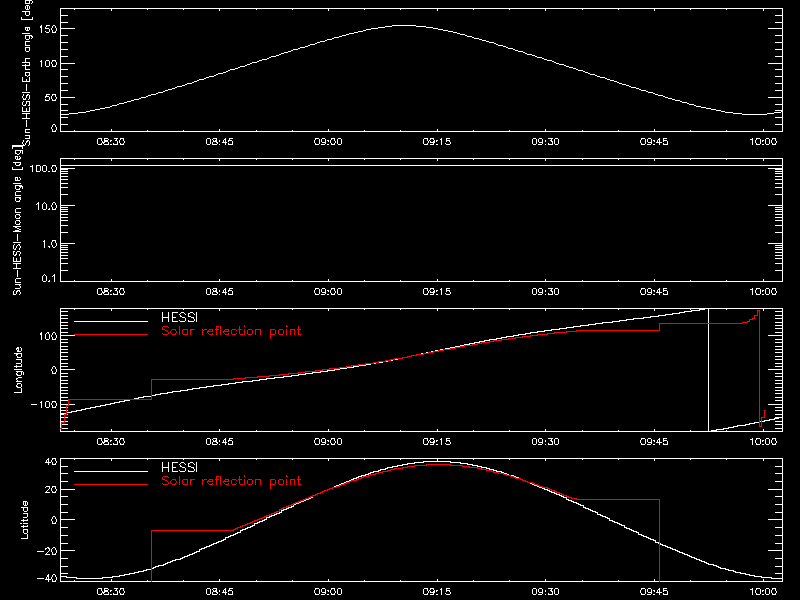
Task: Click 10.0 tick on Moon angle axis
Action: tap(47, 206)
